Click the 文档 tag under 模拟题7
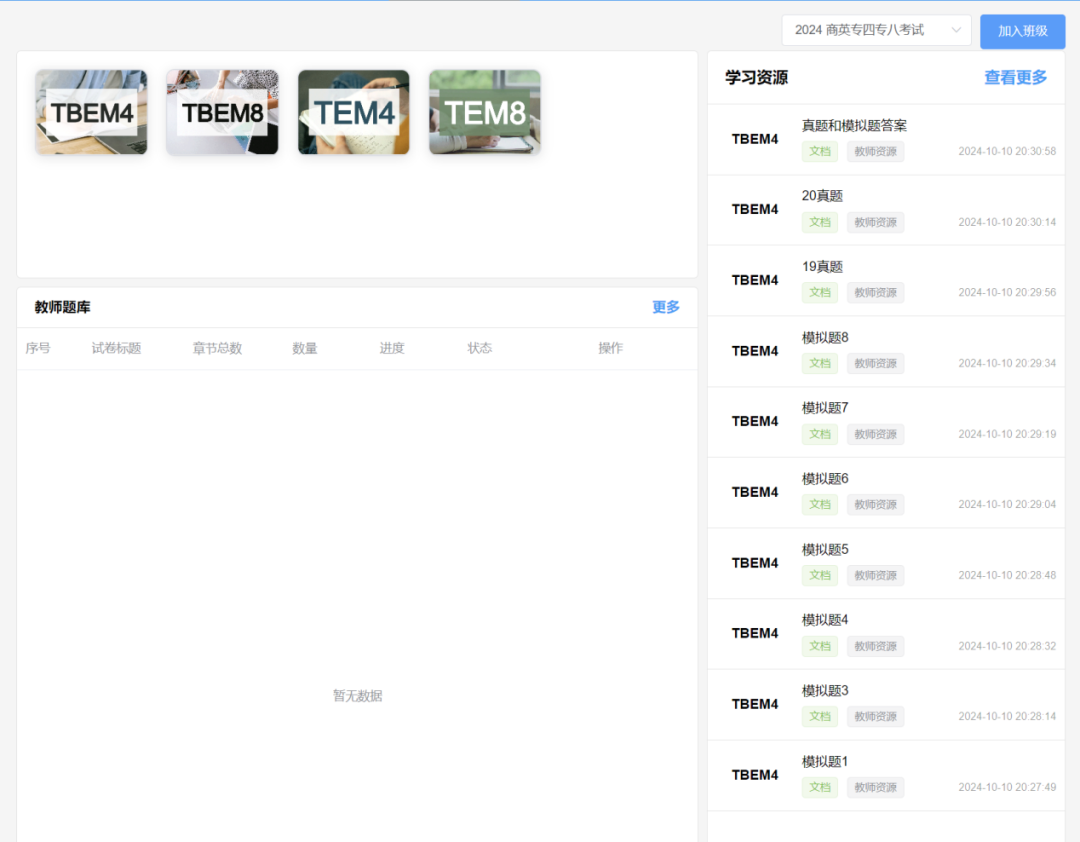The image size is (1080, 842). point(820,434)
